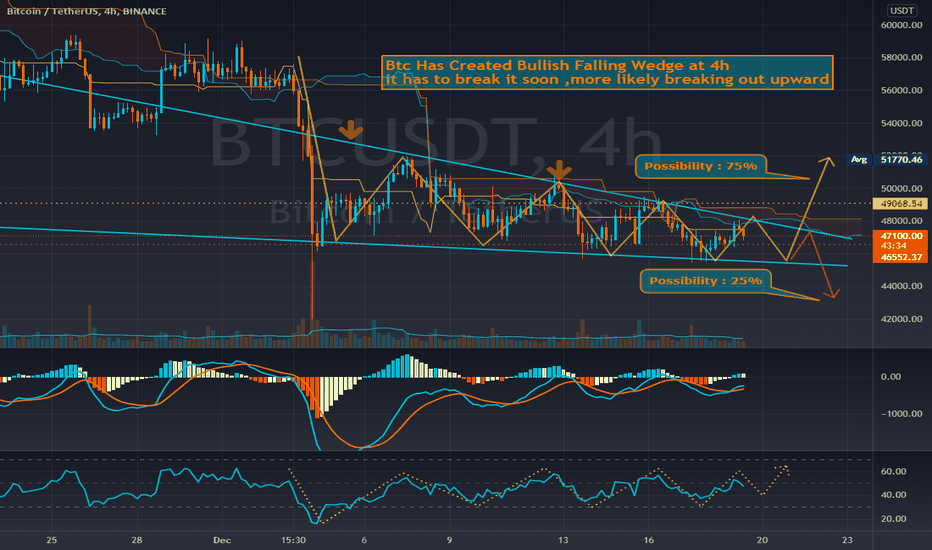
Task: Click the 43:34 candle countdown
Action: pyautogui.click(x=893, y=246)
